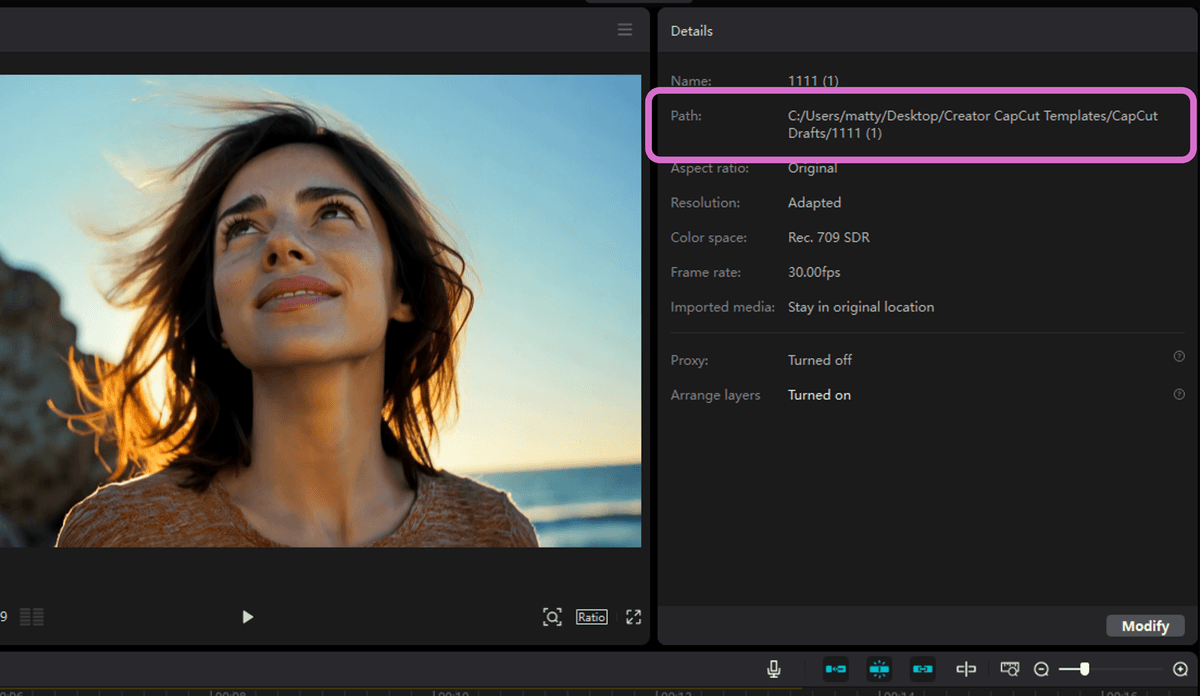Toggle the main track magnet
The width and height of the screenshot is (1200, 696).
[x=836, y=669]
